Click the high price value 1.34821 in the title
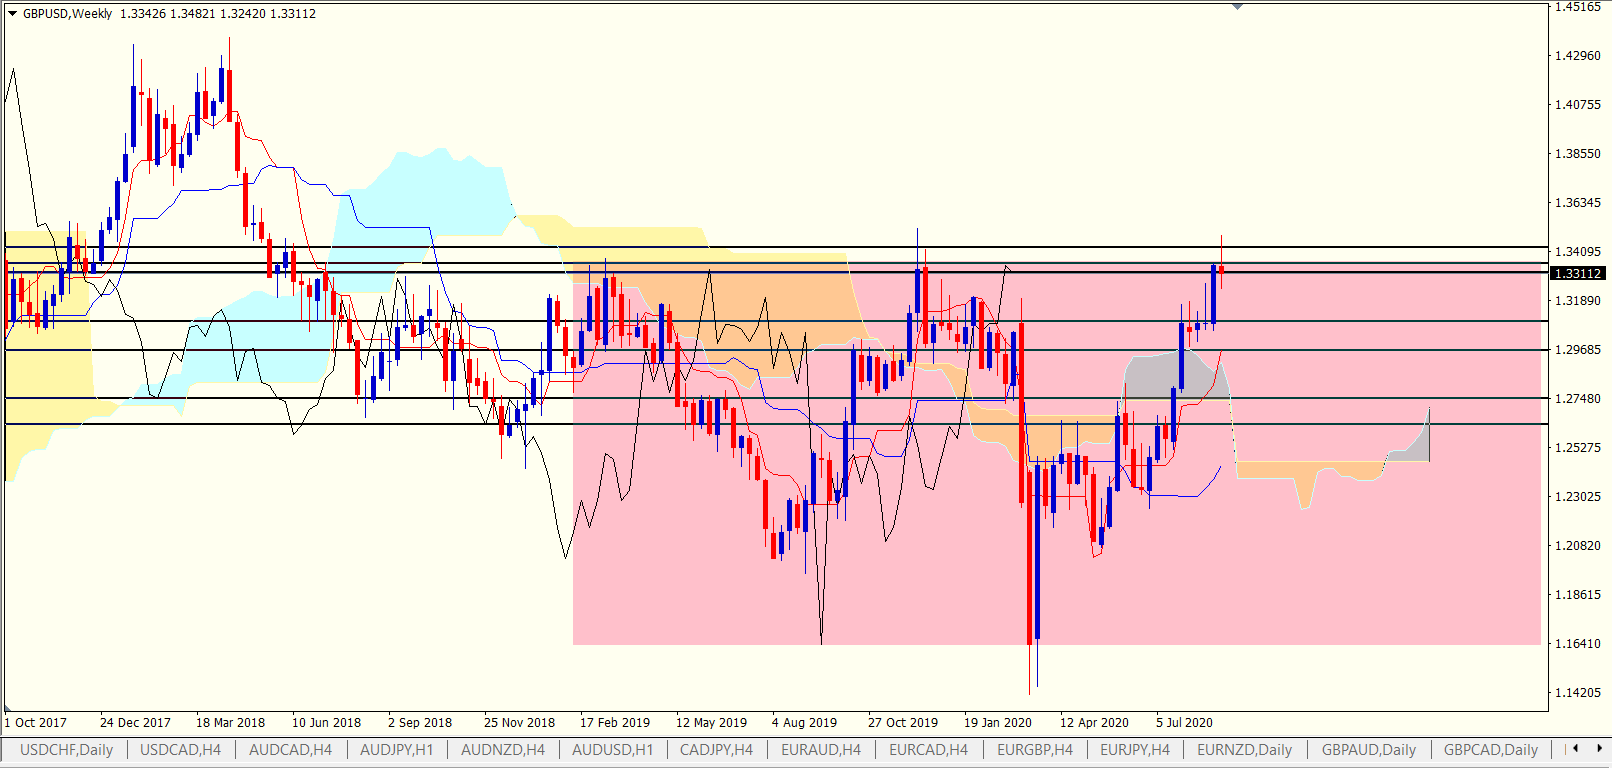 193,14
